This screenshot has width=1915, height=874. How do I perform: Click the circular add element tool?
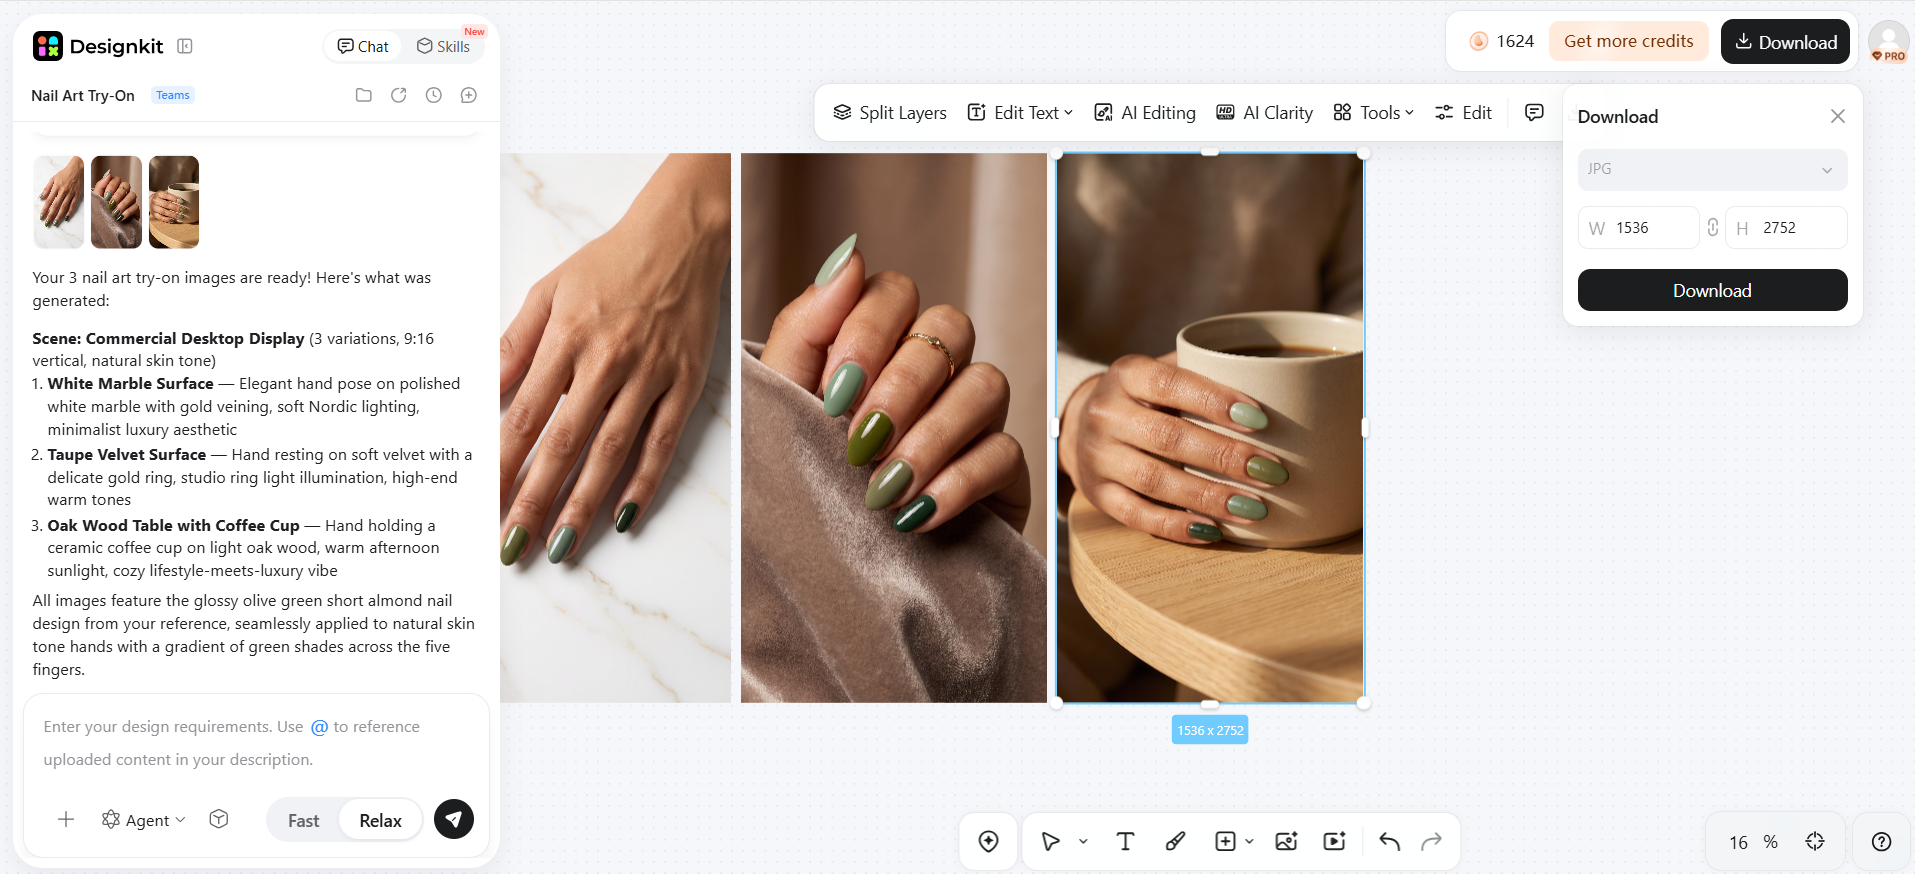[989, 841]
